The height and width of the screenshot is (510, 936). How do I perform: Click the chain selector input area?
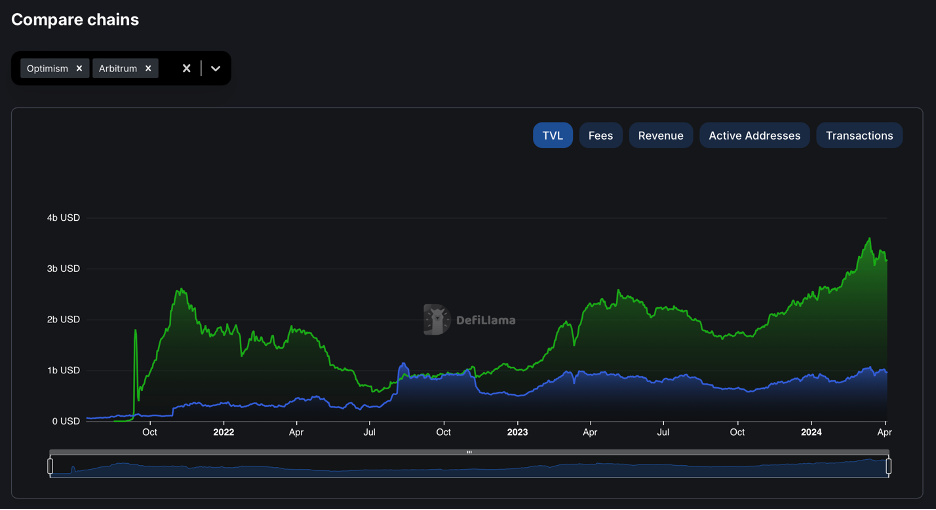click(x=167, y=68)
